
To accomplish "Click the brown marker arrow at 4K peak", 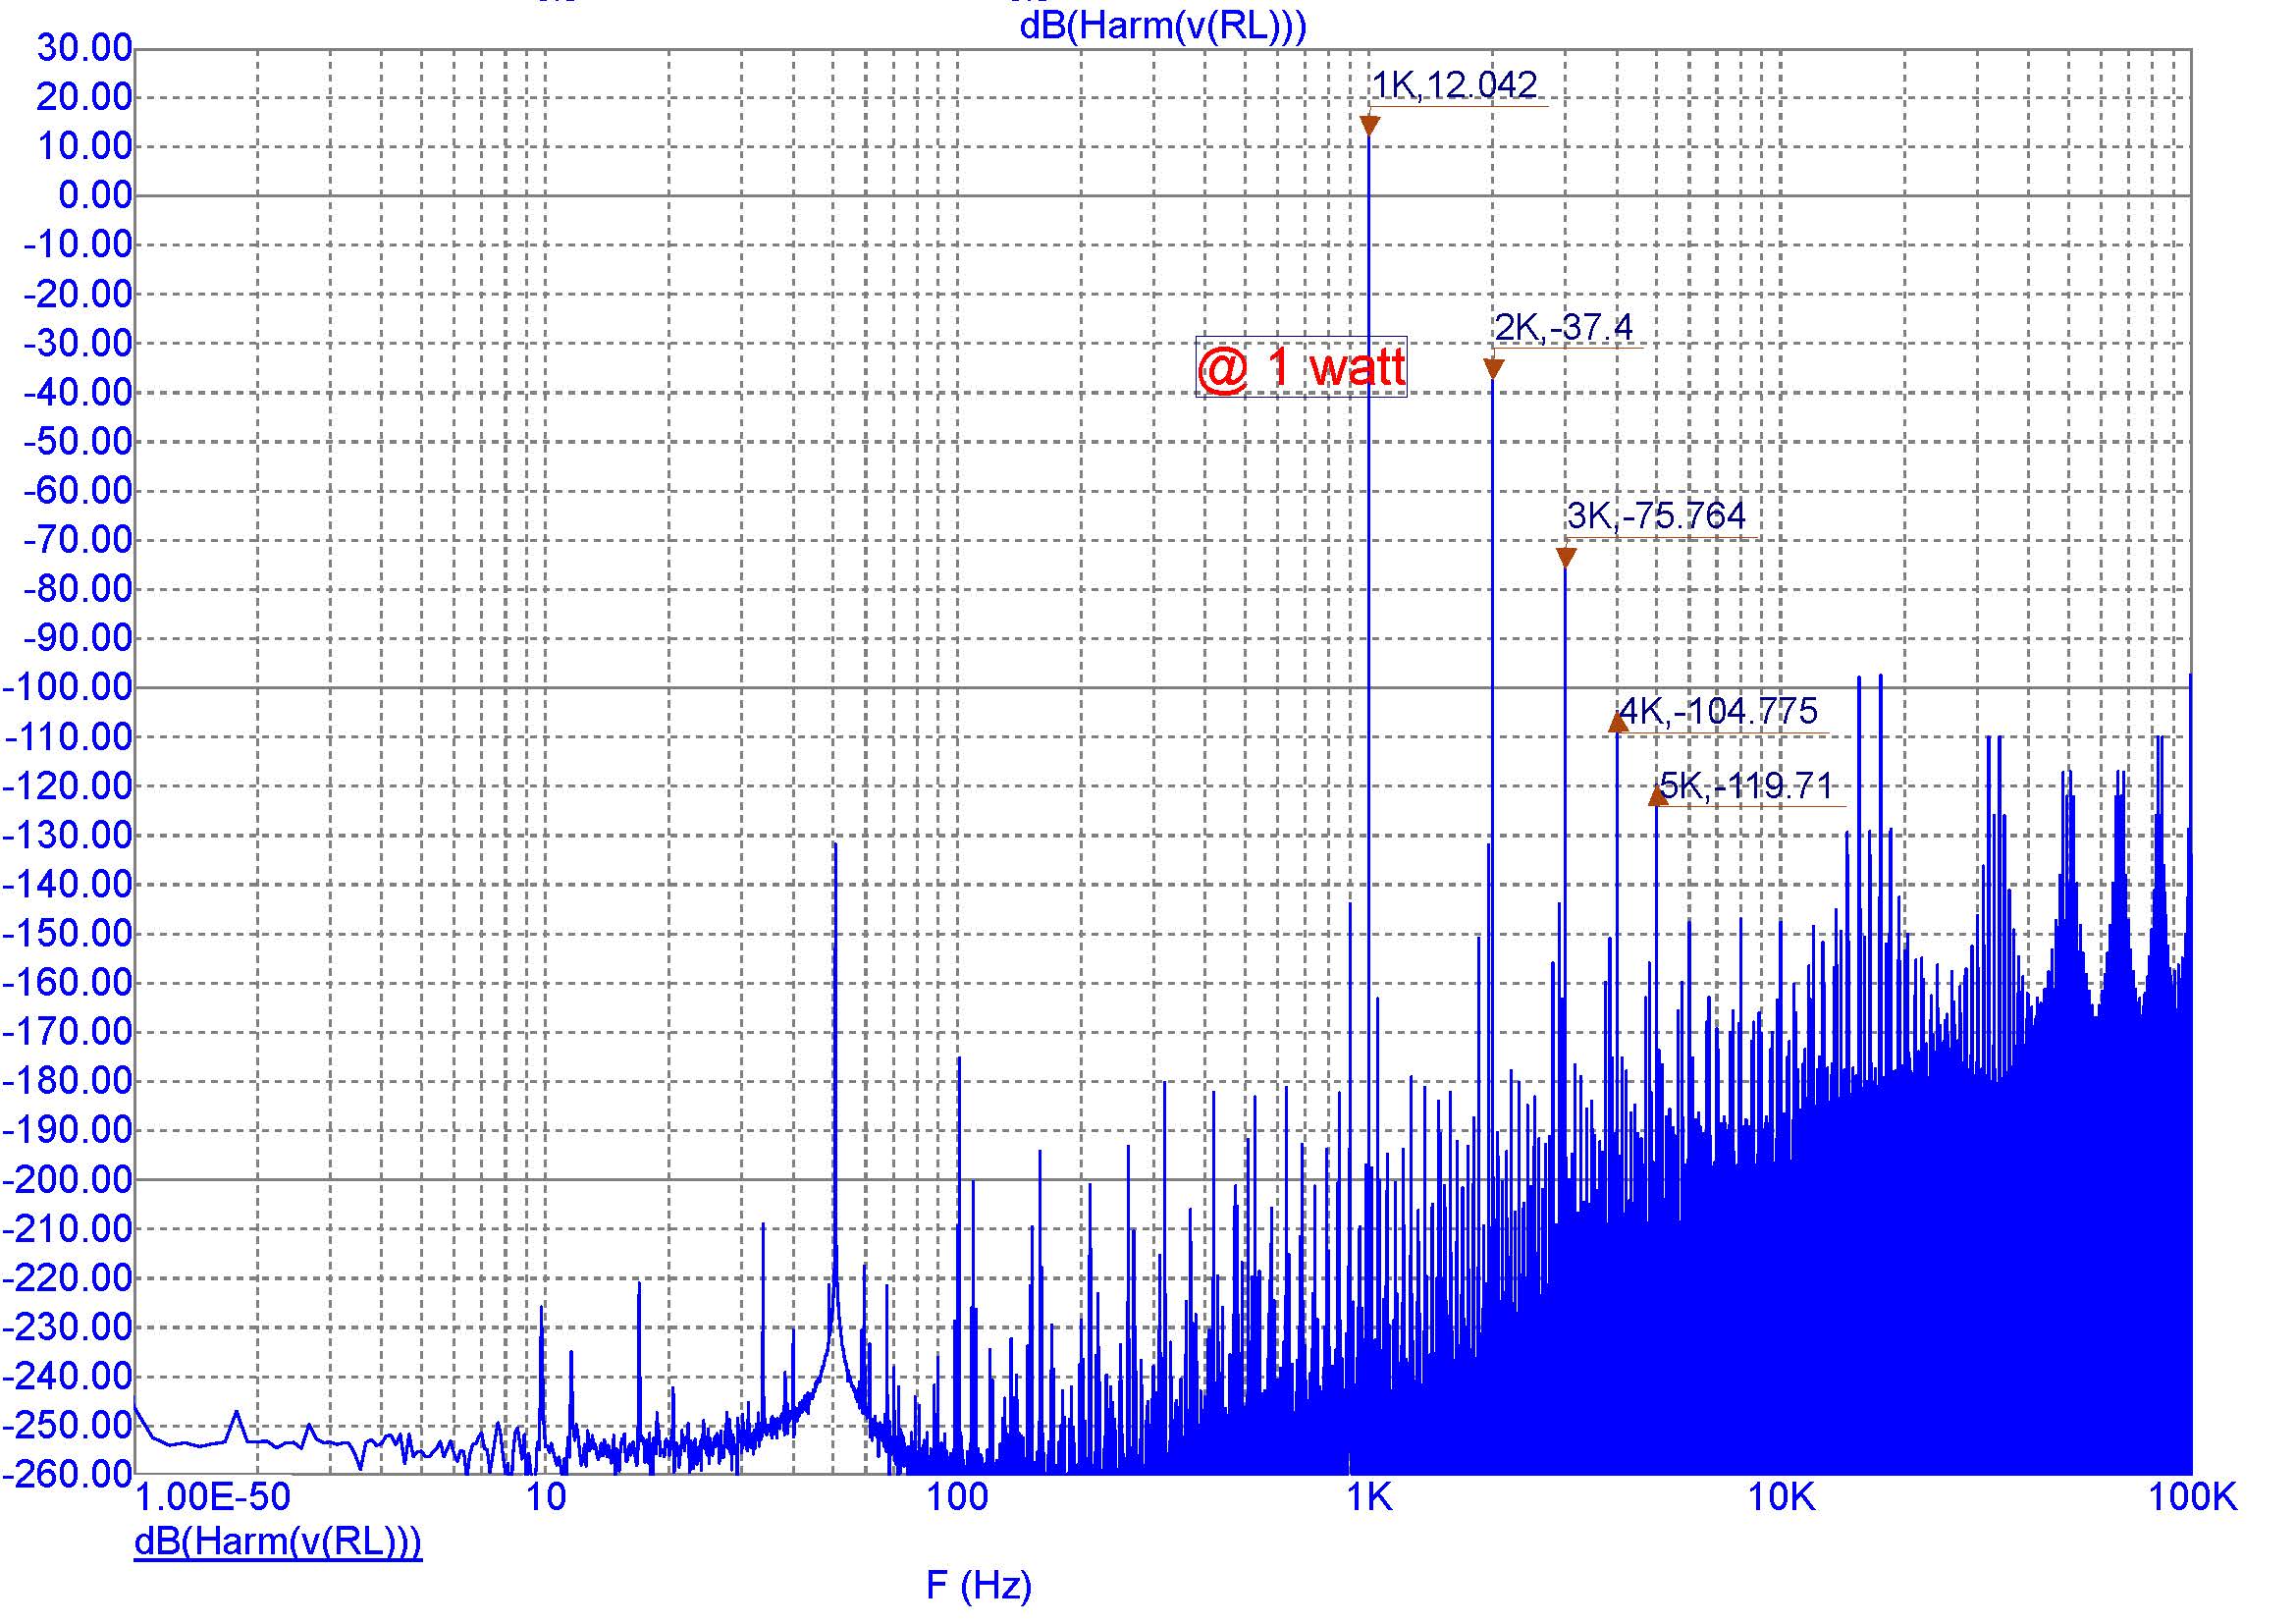I will (x=1618, y=721).
